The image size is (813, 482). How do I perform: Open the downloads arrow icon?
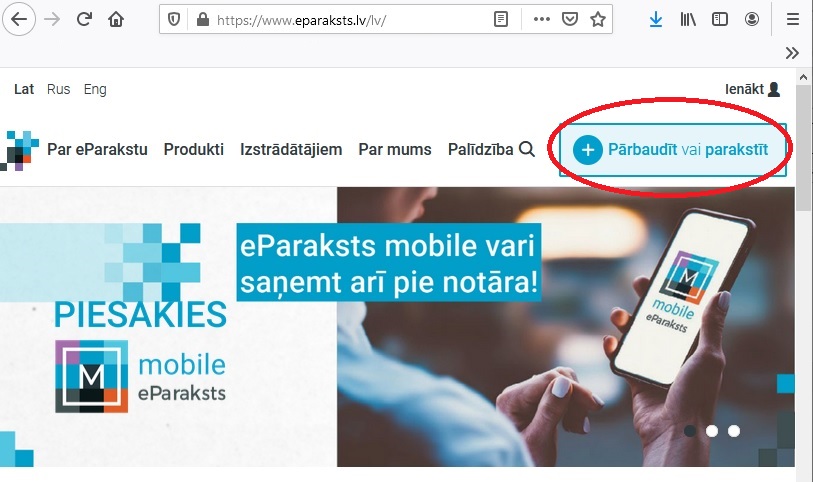(x=656, y=20)
